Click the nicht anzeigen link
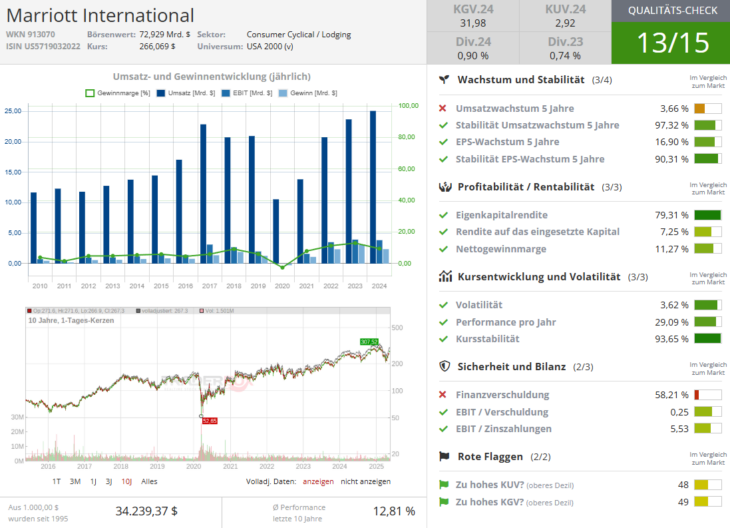 (365, 481)
